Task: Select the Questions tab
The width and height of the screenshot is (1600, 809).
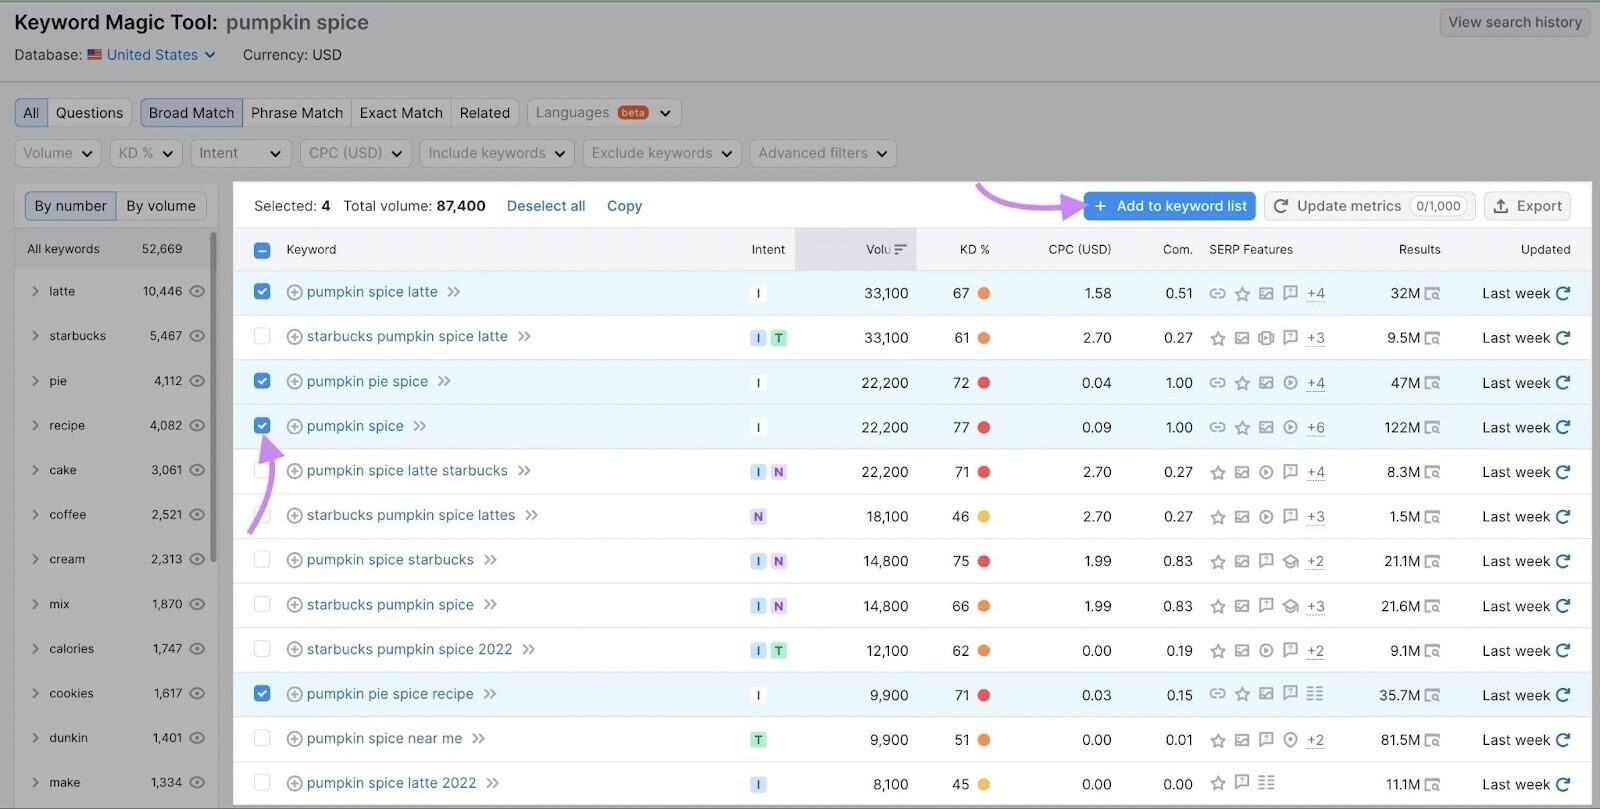Action: tap(89, 113)
